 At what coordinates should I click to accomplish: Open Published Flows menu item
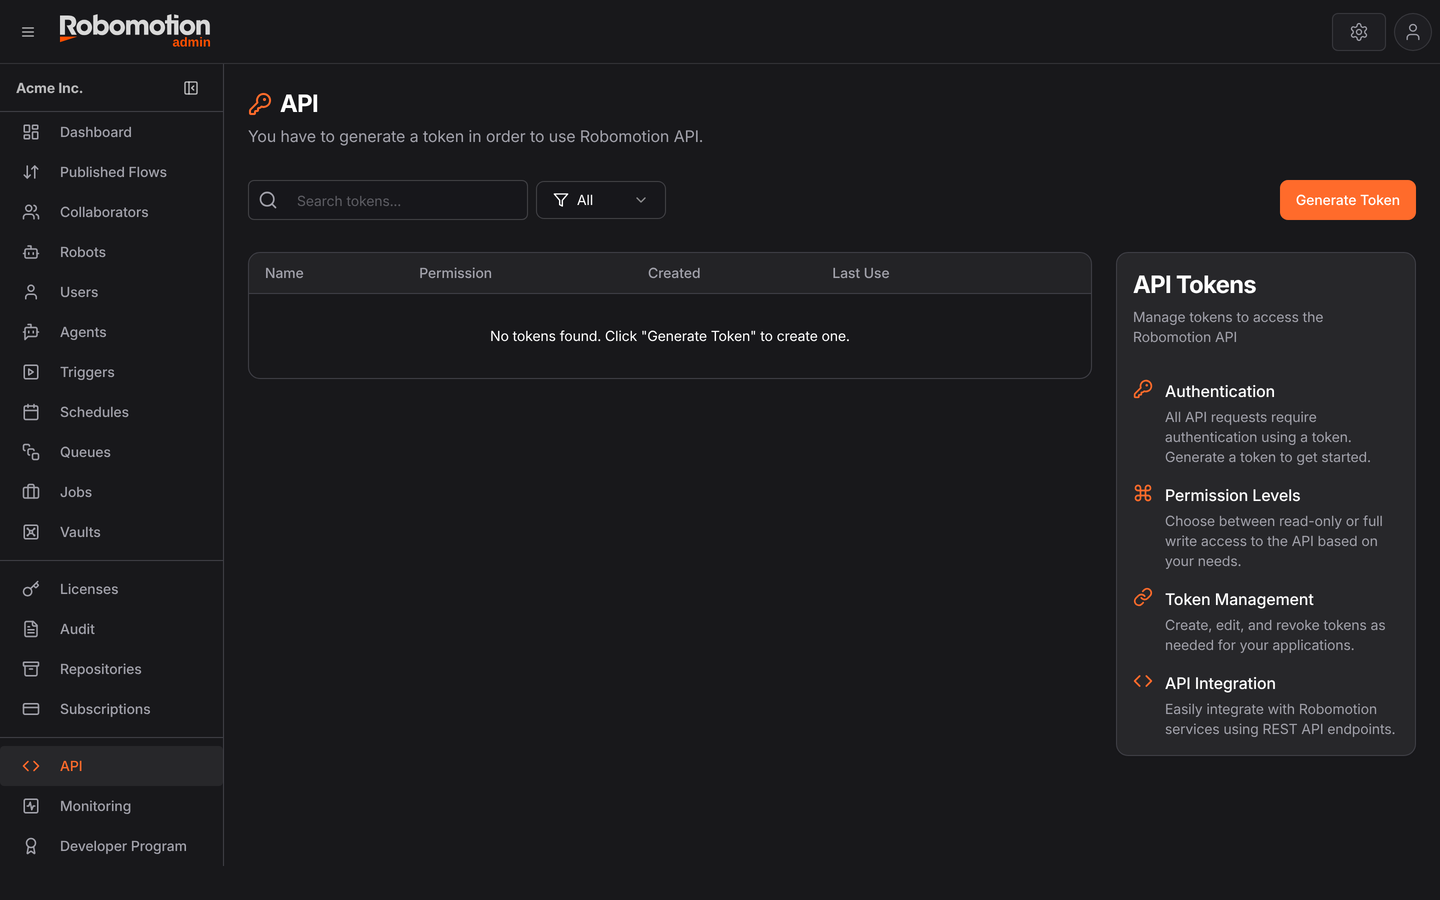click(x=111, y=172)
